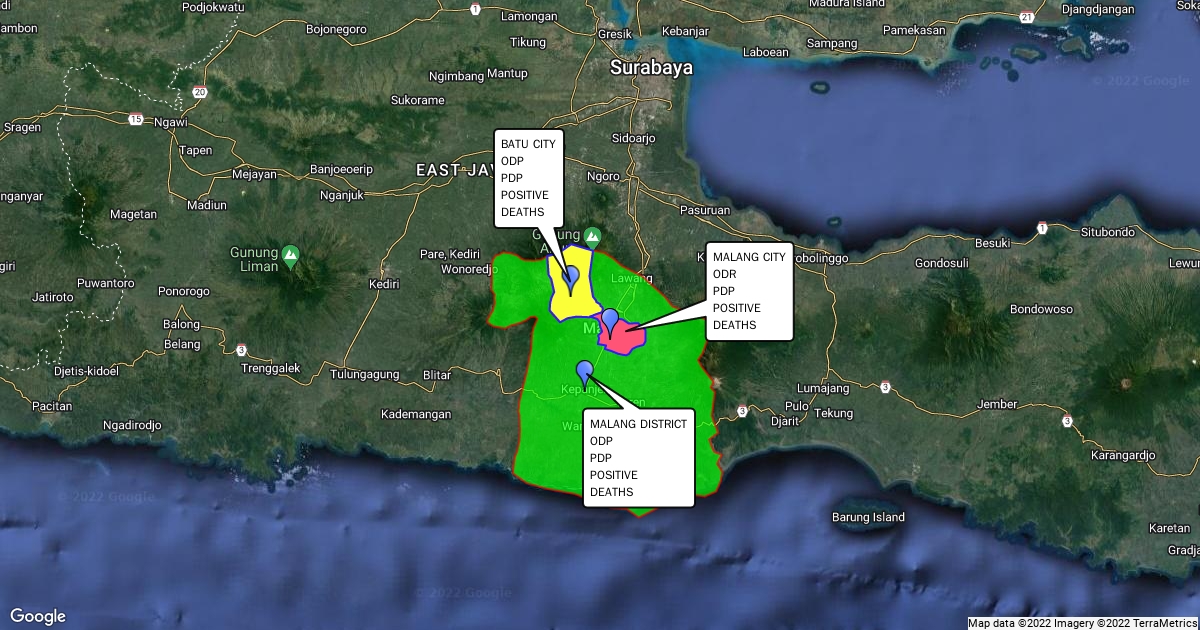Click the Jember town label
This screenshot has height=630, width=1200.
click(996, 404)
